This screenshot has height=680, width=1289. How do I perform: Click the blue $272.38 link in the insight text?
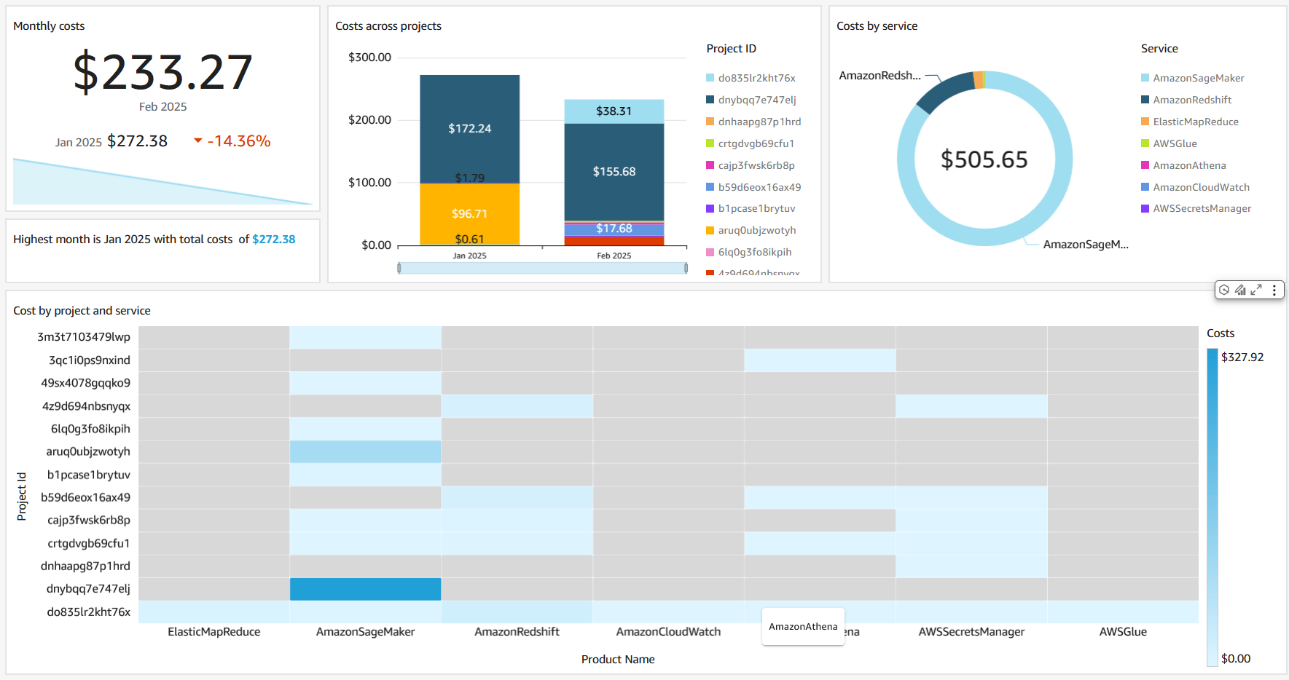tap(273, 239)
